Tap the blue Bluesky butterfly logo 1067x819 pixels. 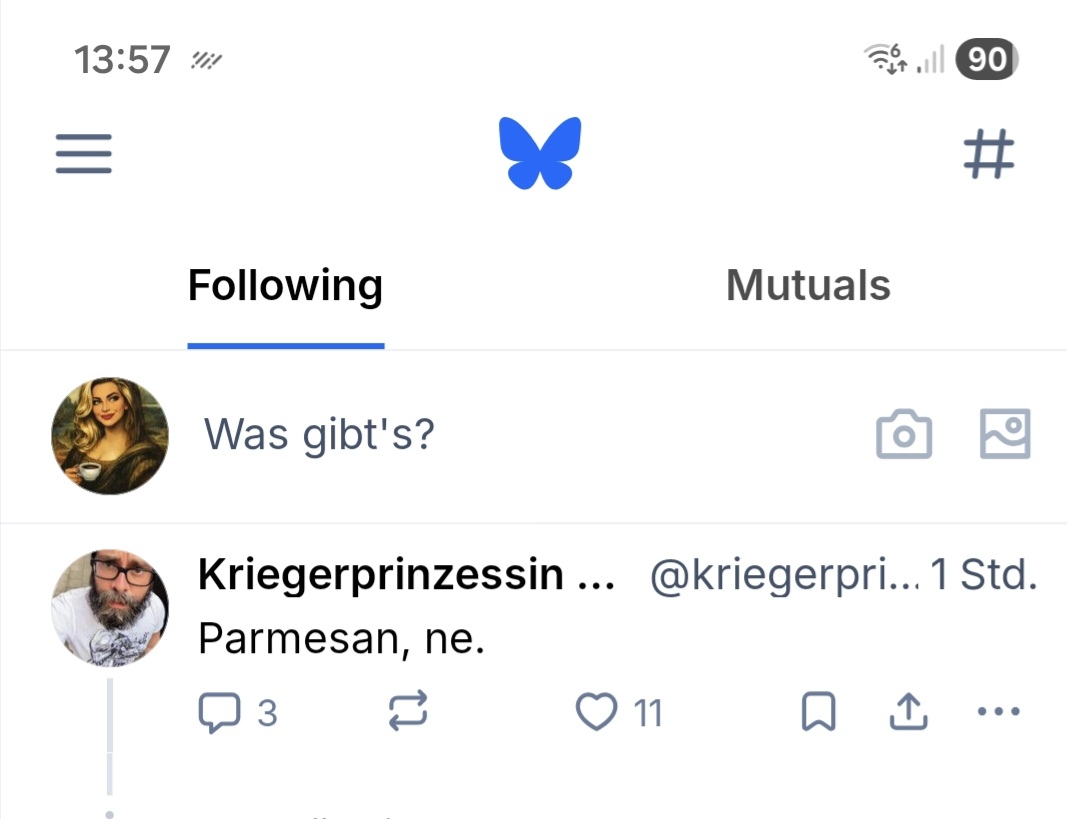click(x=540, y=153)
